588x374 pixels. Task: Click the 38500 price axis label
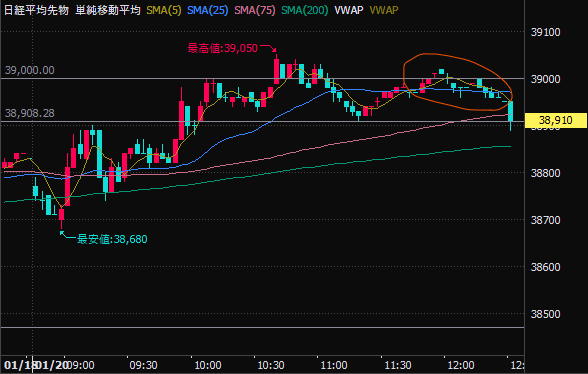pyautogui.click(x=546, y=314)
